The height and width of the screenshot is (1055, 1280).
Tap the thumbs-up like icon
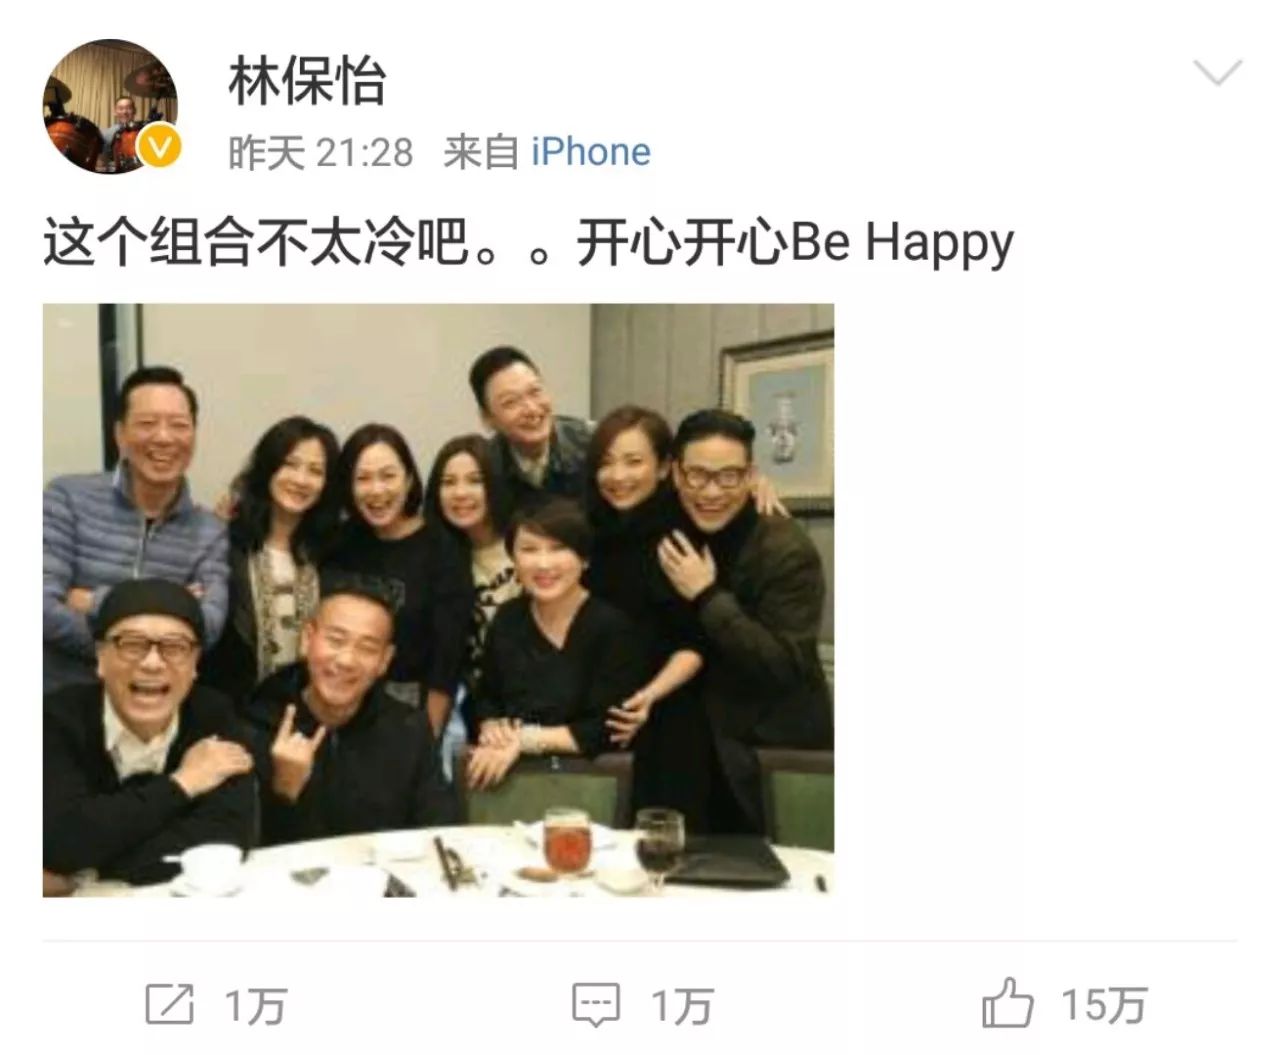pyautogui.click(x=1007, y=1002)
